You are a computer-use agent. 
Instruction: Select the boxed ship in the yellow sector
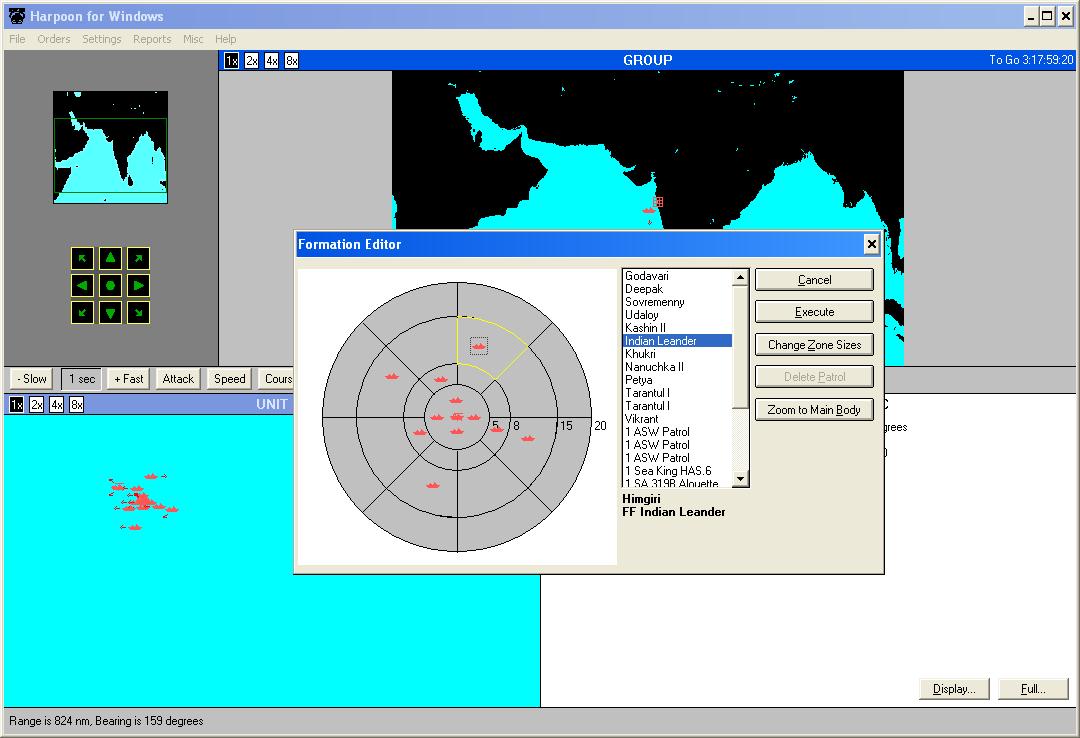click(479, 346)
